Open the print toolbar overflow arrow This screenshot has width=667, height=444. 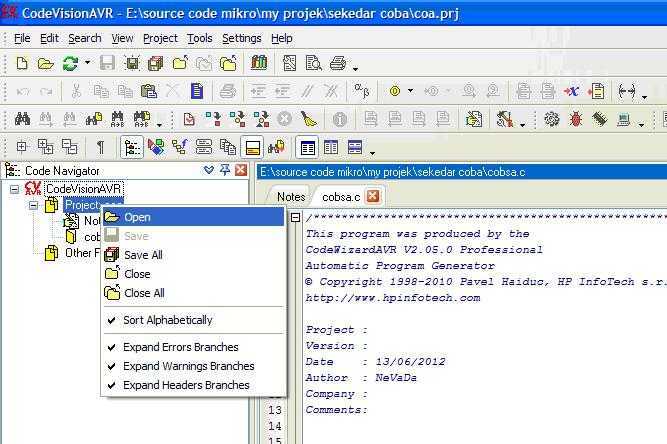tap(356, 68)
